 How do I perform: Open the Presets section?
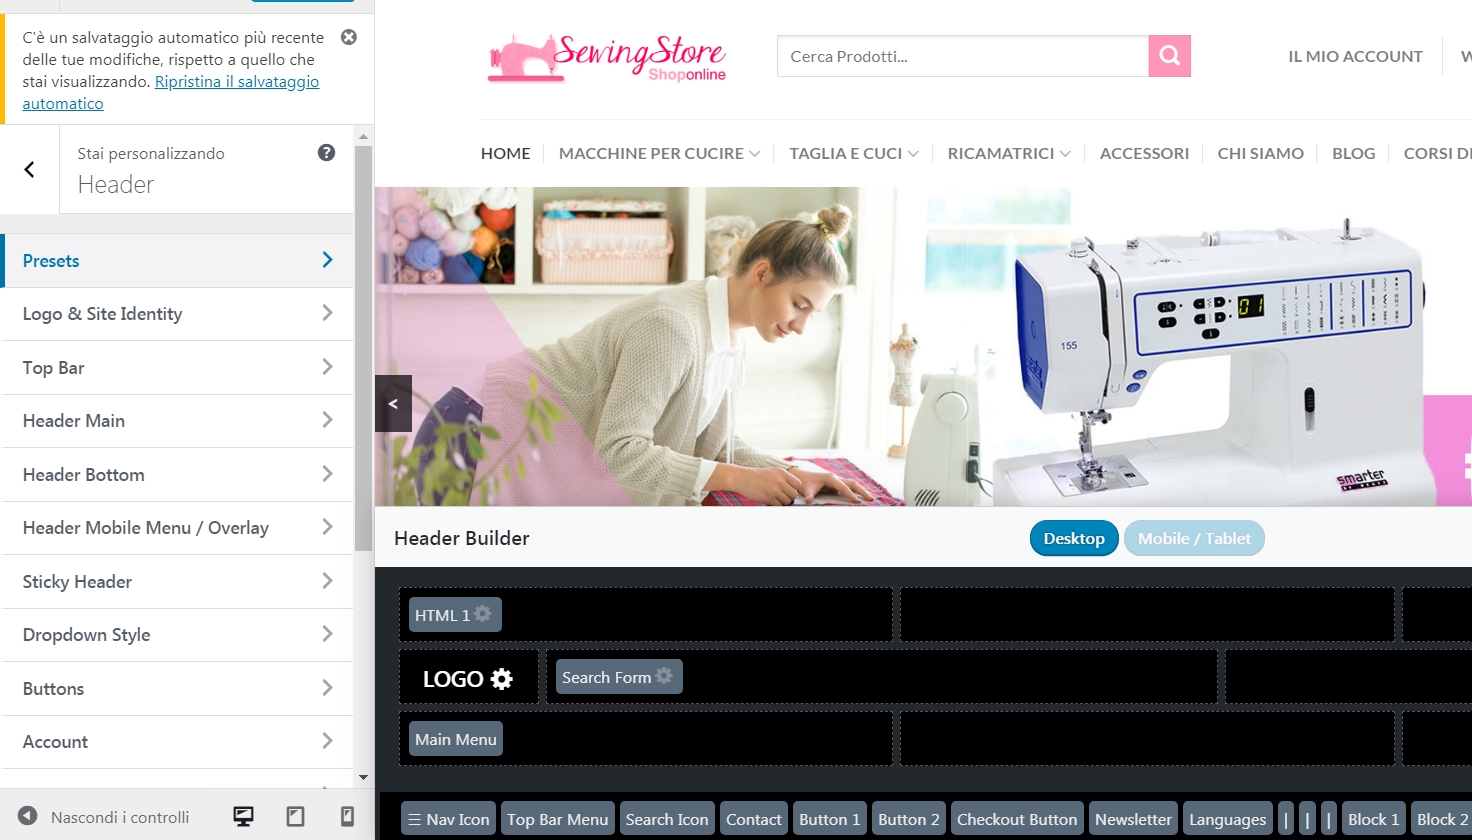pos(177,261)
